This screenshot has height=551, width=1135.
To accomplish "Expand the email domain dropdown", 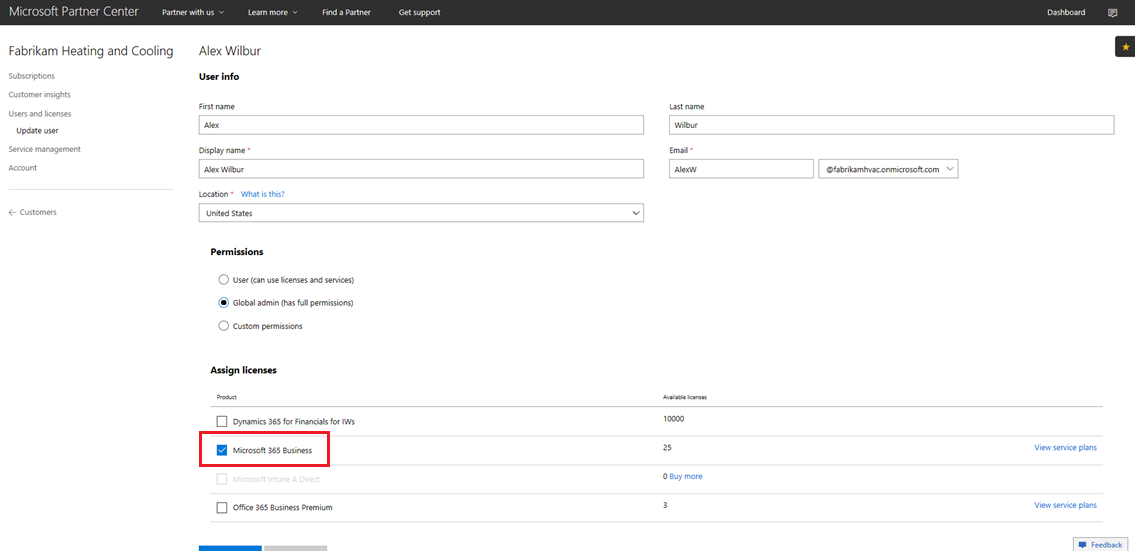I will (x=888, y=169).
